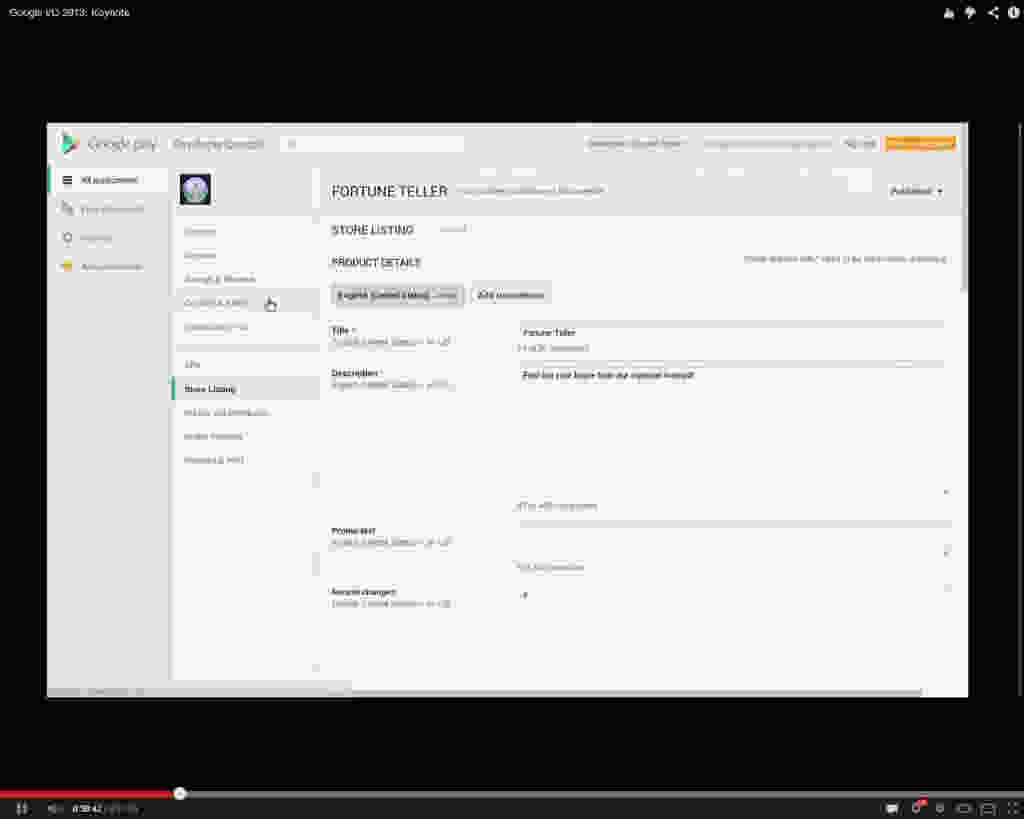Viewport: 1024px width, 819px height.
Task: Click the Description text box in product details
Action: click(734, 430)
